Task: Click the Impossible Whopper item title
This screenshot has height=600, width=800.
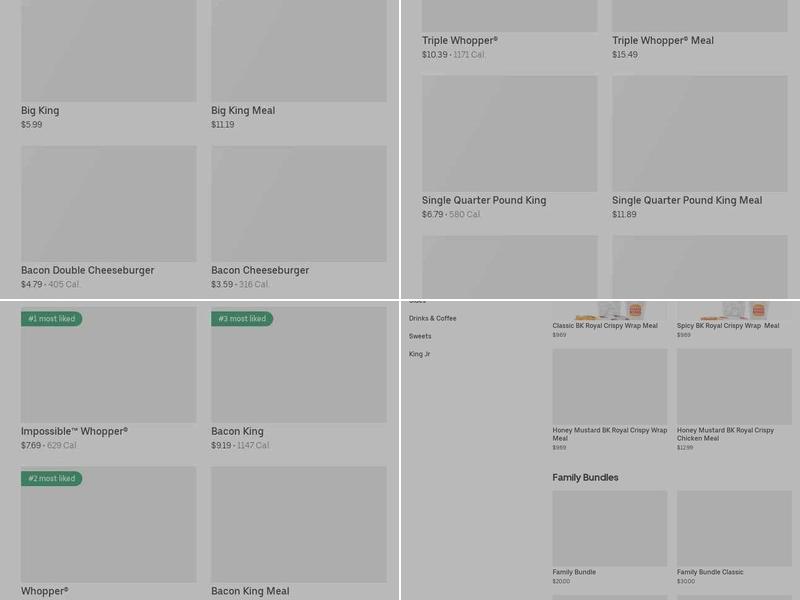Action: [x=74, y=432]
